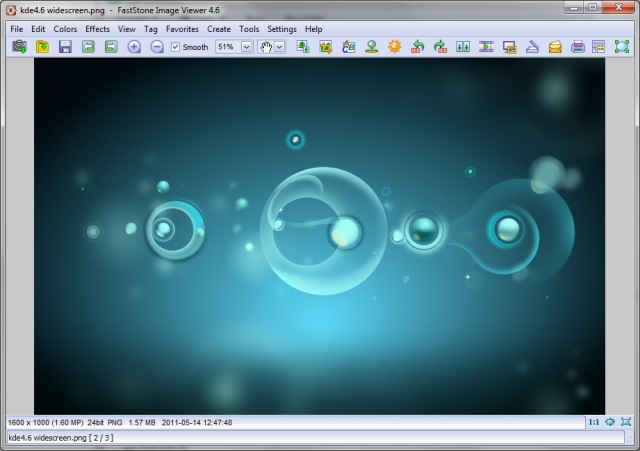Click the best fit status bar icon
Image resolution: width=640 pixels, height=451 pixels.
point(610,422)
